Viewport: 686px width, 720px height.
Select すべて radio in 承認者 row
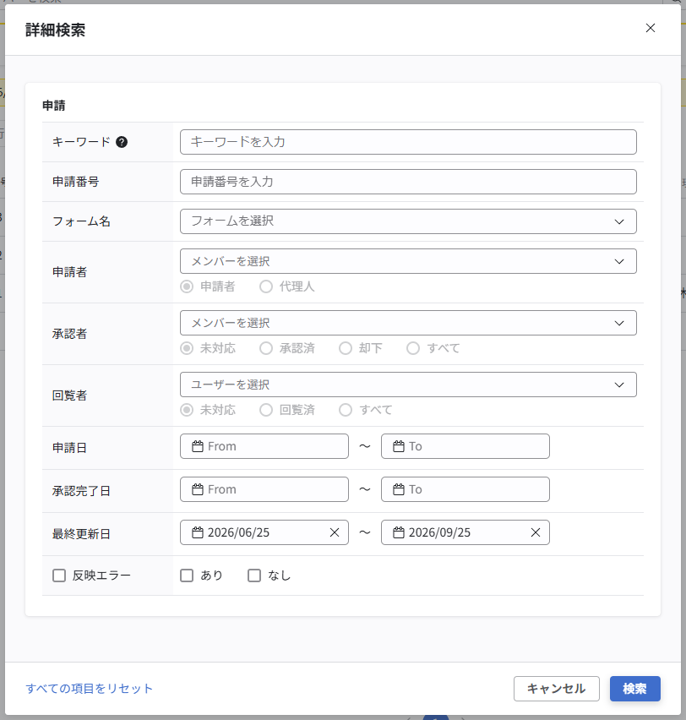click(x=413, y=348)
